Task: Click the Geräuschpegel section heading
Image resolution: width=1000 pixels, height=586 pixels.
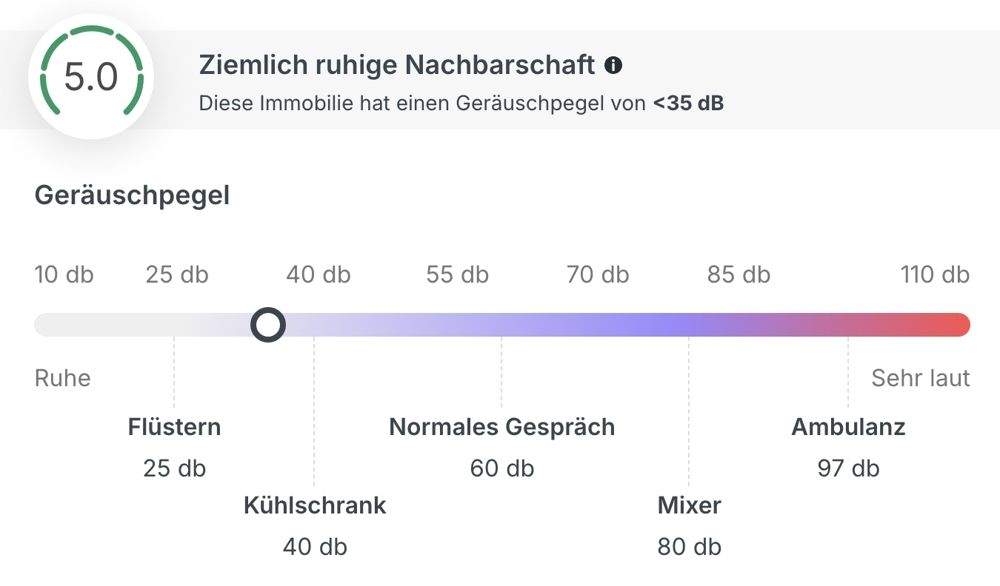Action: point(132,195)
